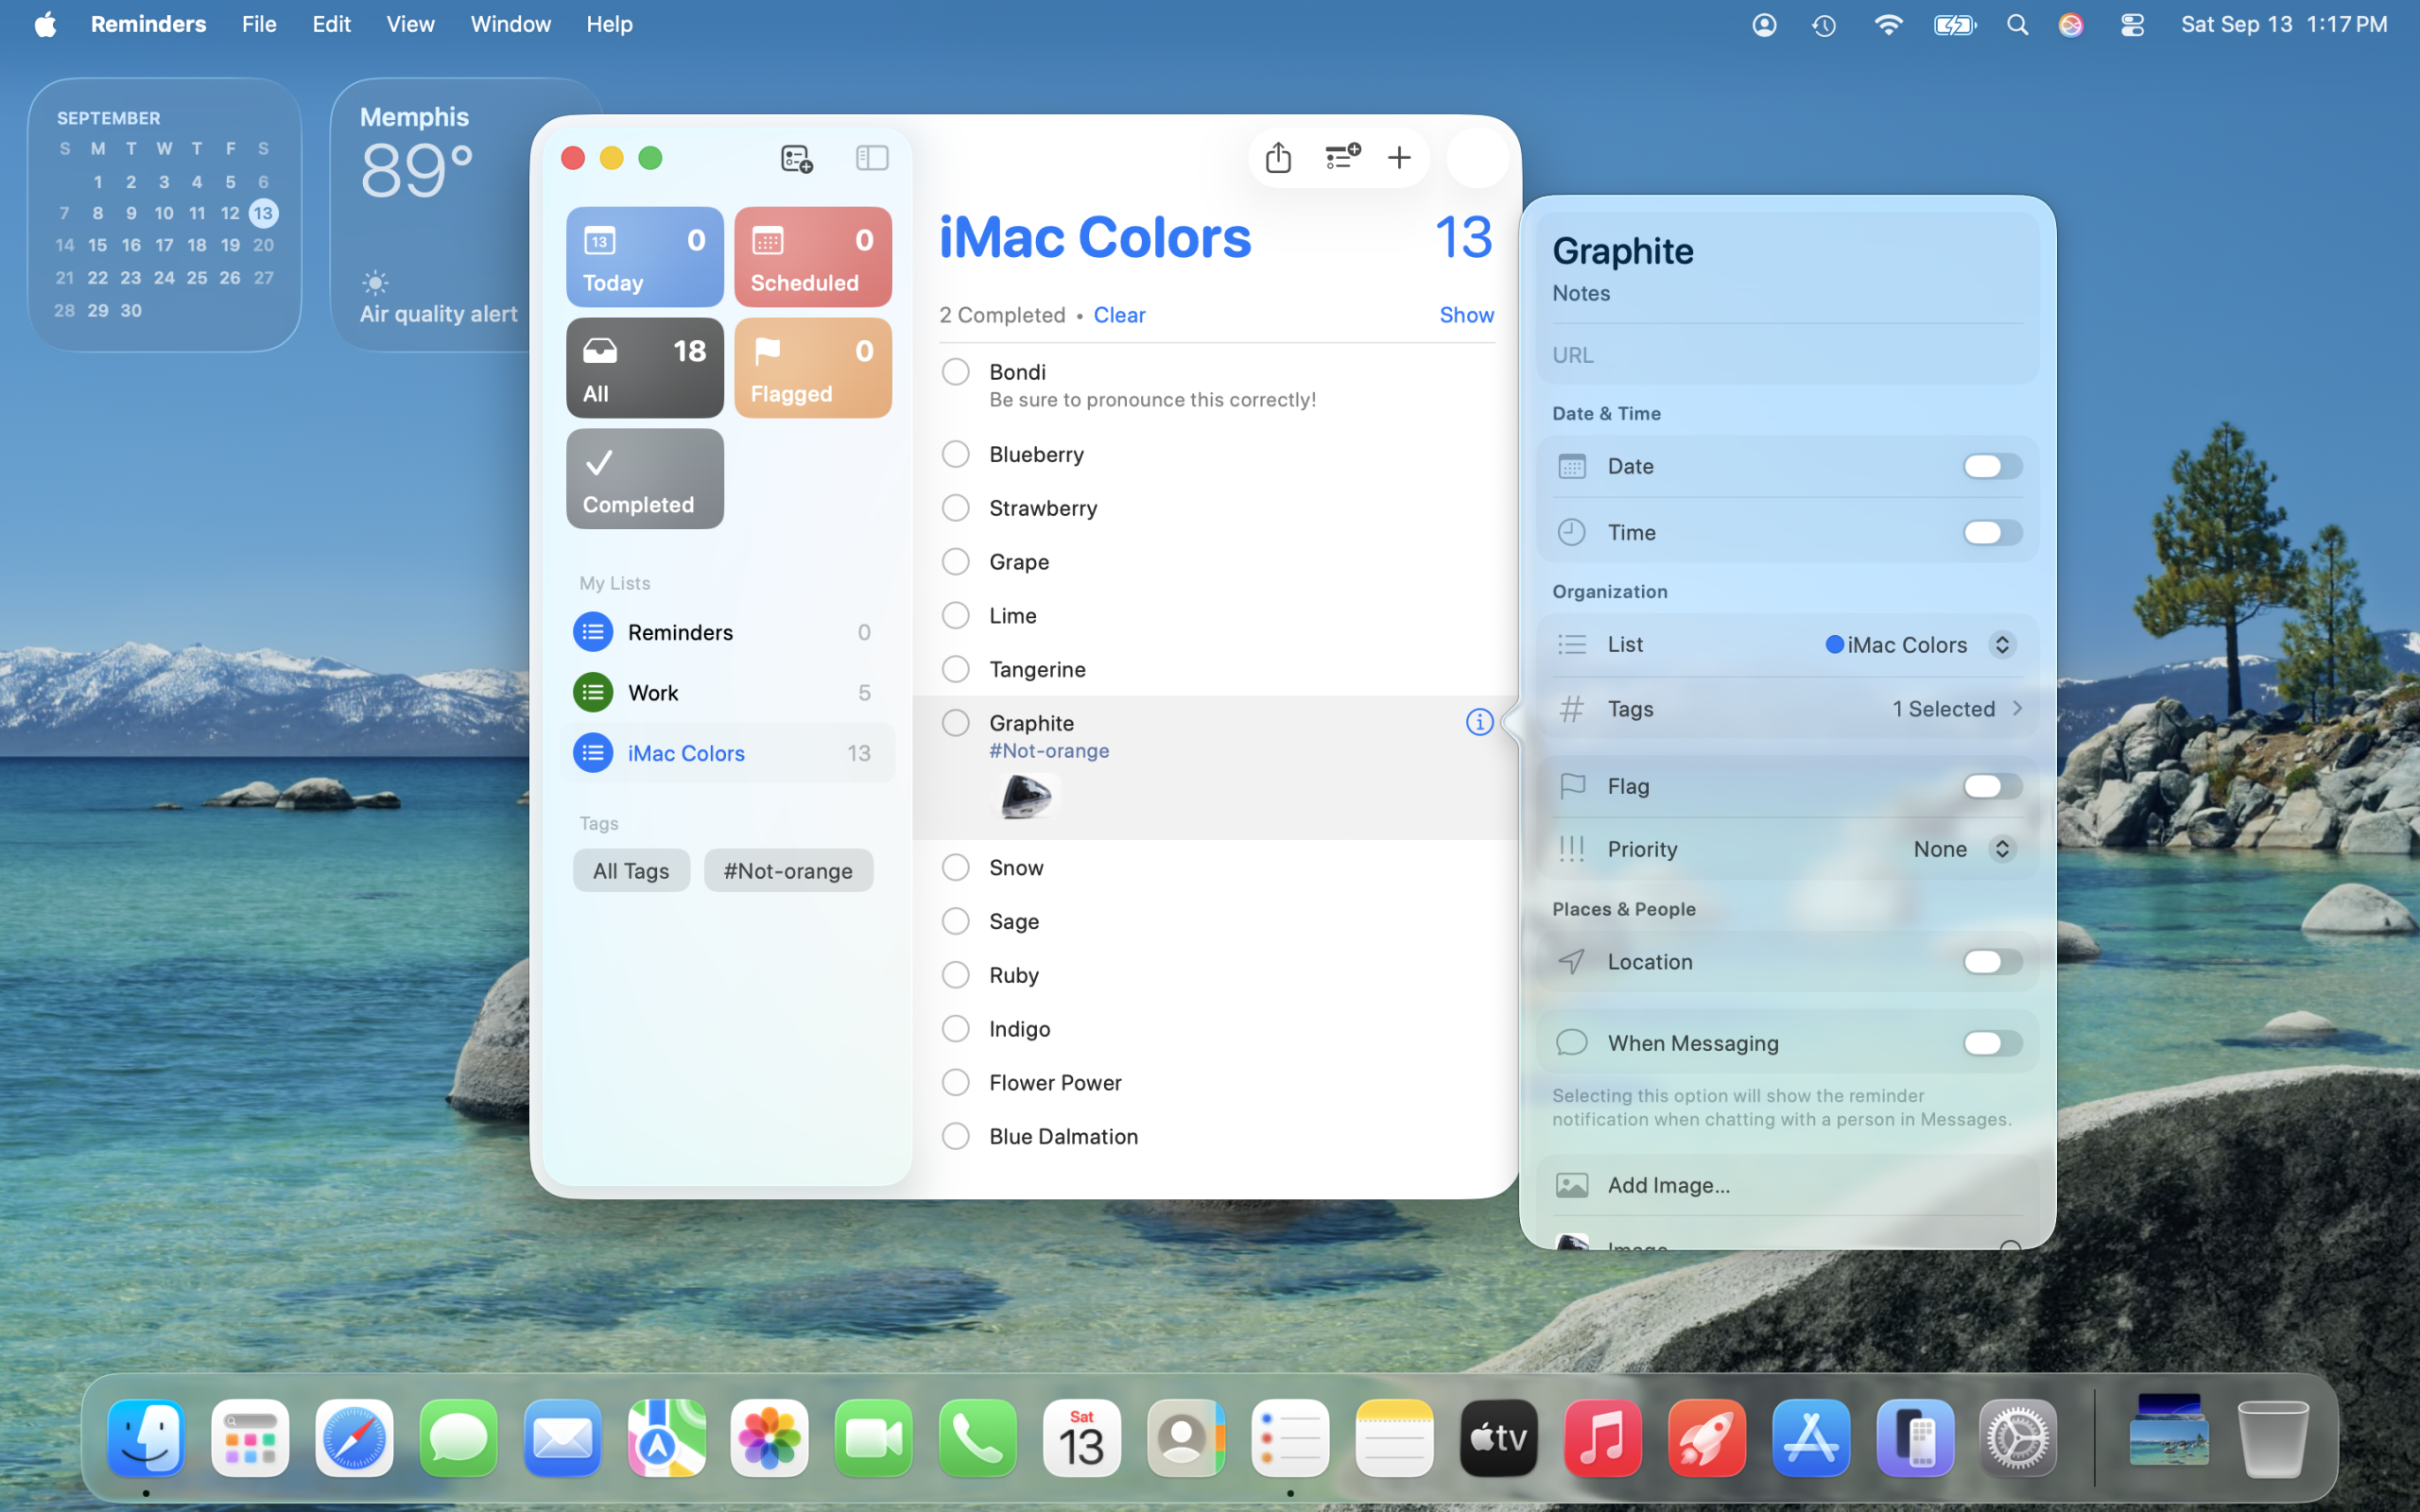The width and height of the screenshot is (2420, 1512).
Task: Turn on the Flag switch
Action: click(1991, 786)
